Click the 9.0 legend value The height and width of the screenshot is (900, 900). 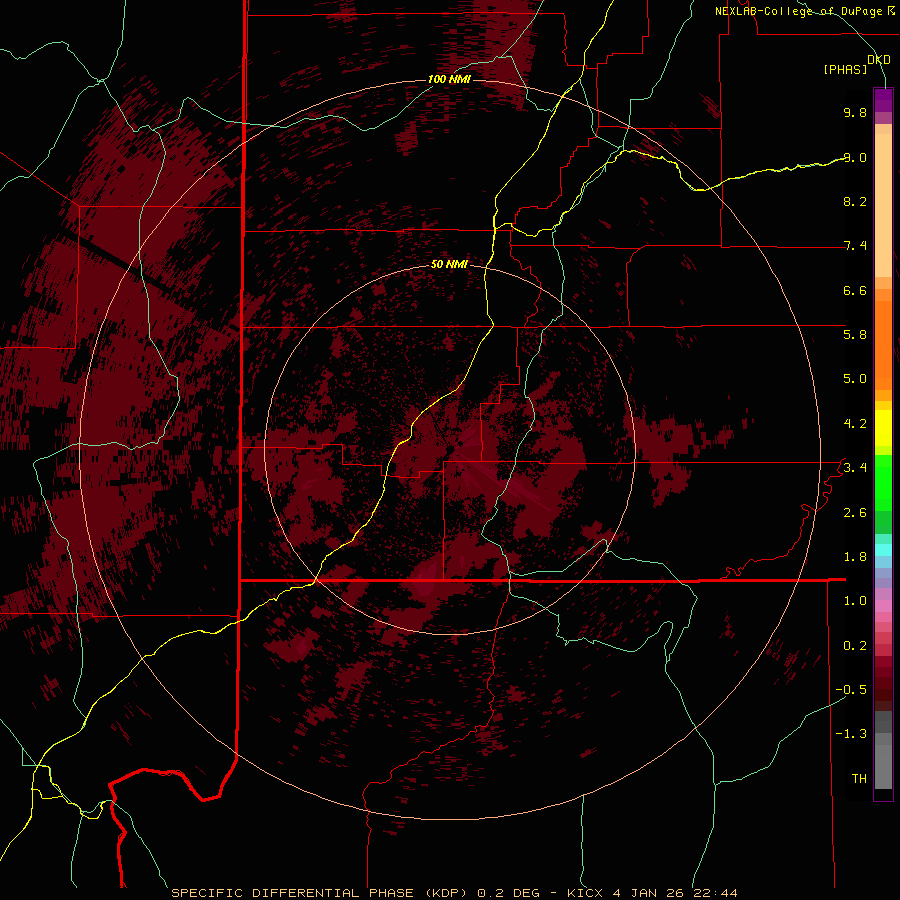(x=855, y=157)
